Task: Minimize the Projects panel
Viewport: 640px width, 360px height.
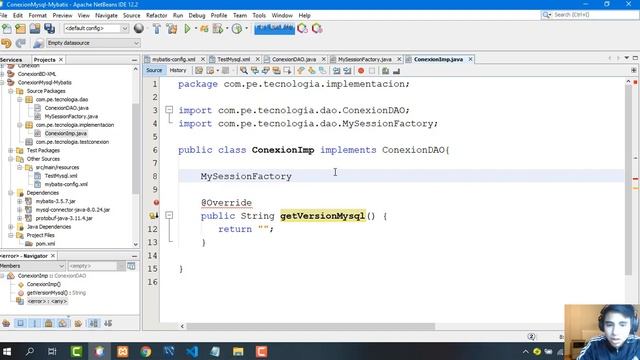Action: [134, 60]
